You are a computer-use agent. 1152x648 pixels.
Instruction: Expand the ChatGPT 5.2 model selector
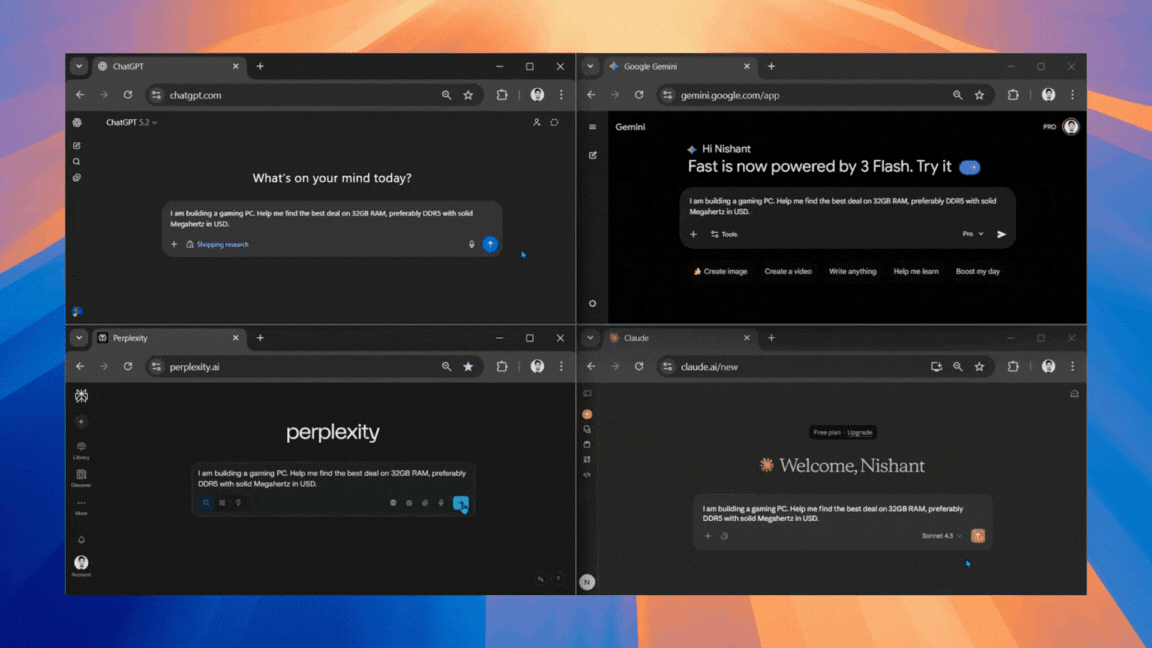coord(132,123)
